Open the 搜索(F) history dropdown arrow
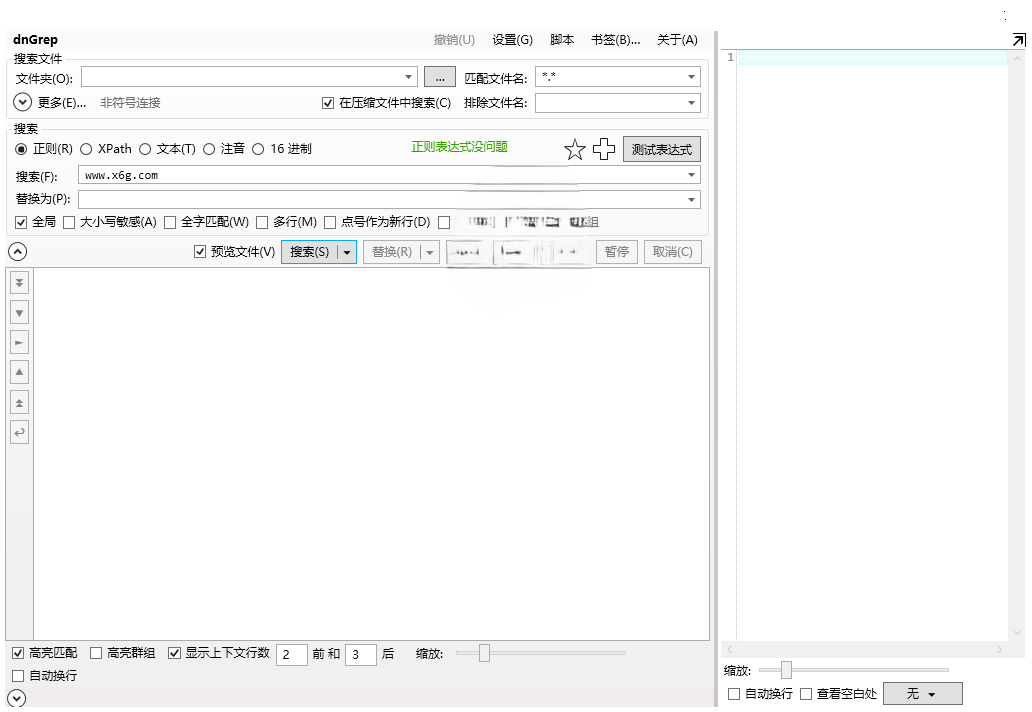The image size is (1032, 712). [691, 175]
